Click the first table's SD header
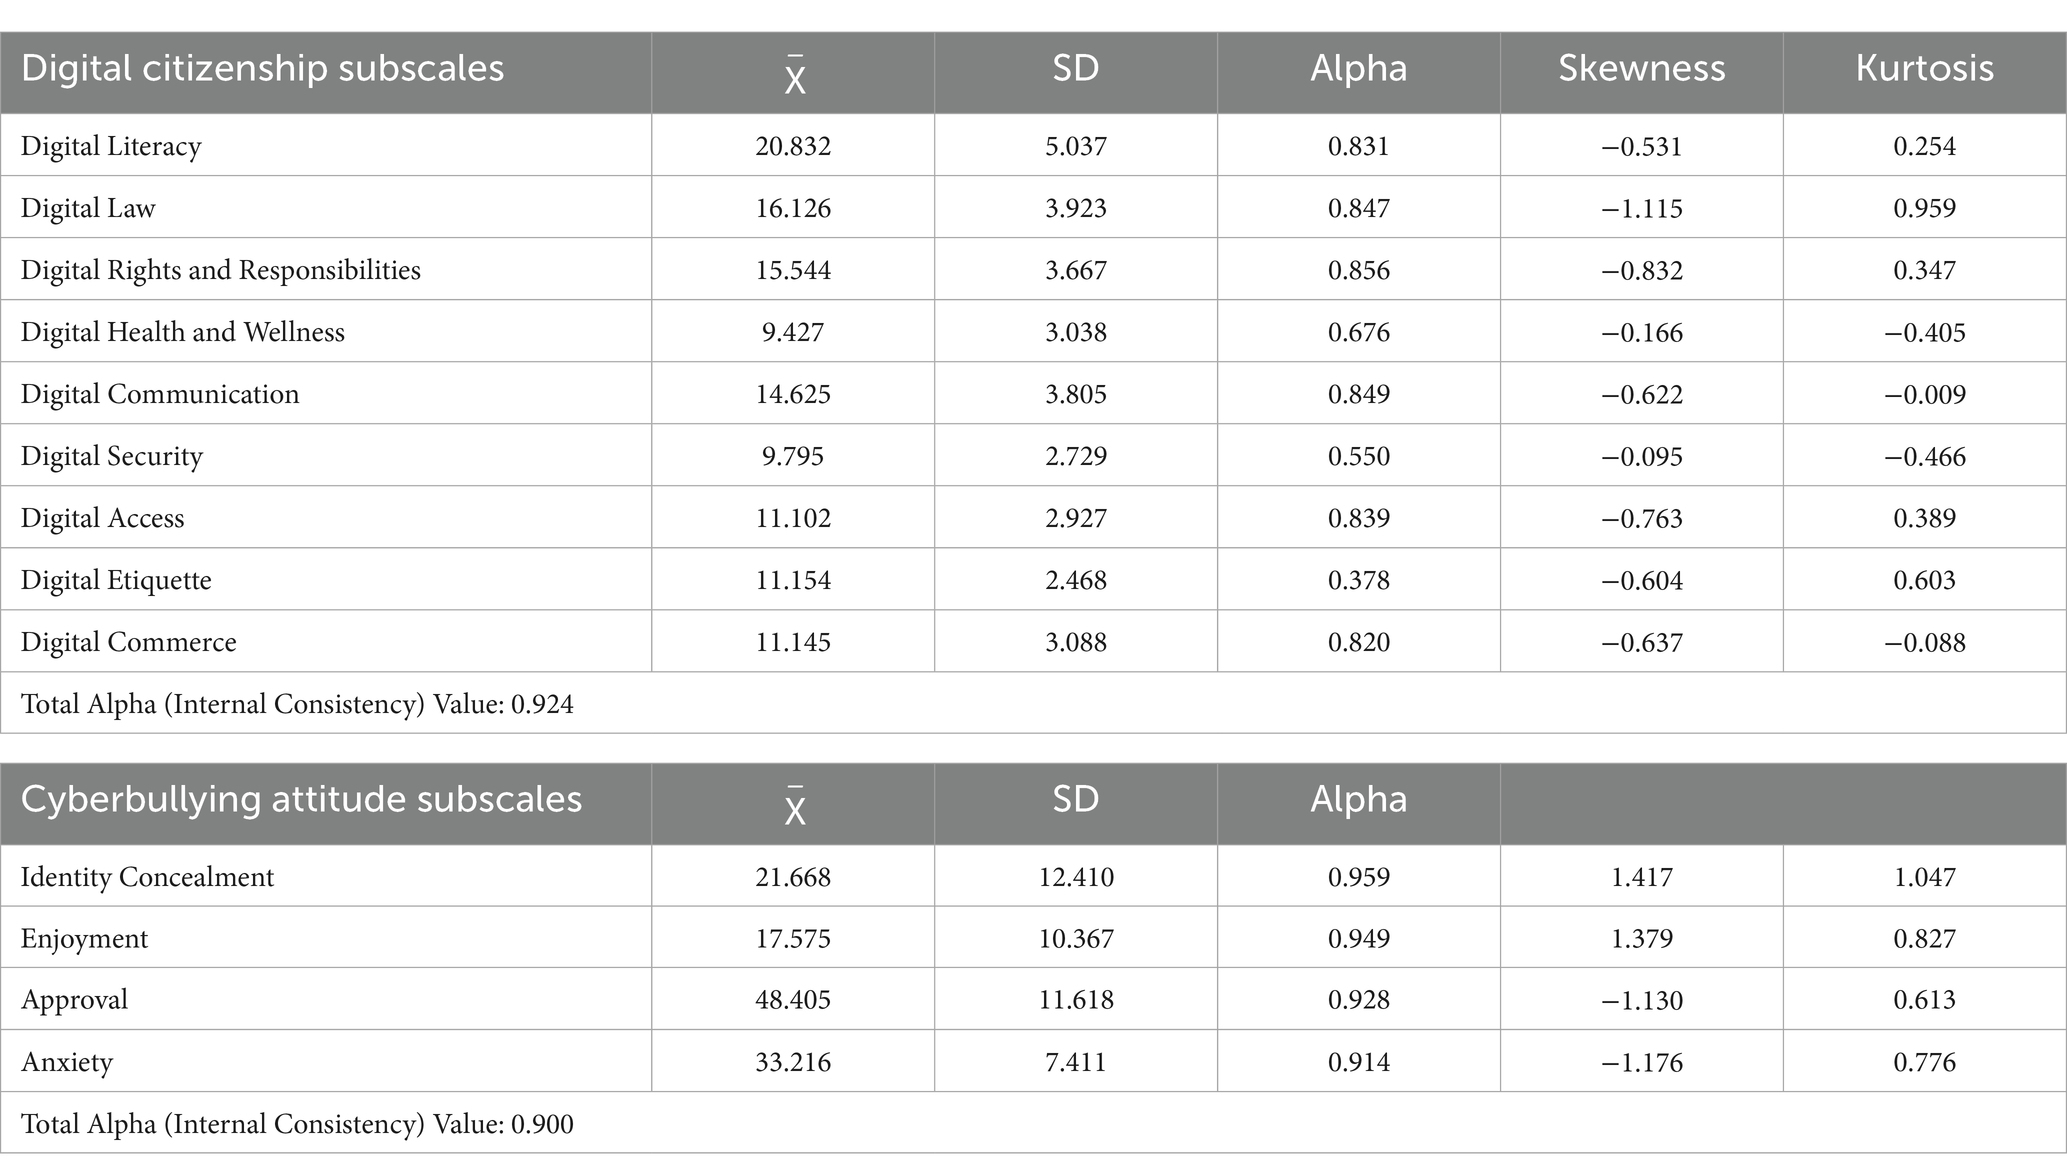The width and height of the screenshot is (2067, 1171). tap(1075, 68)
